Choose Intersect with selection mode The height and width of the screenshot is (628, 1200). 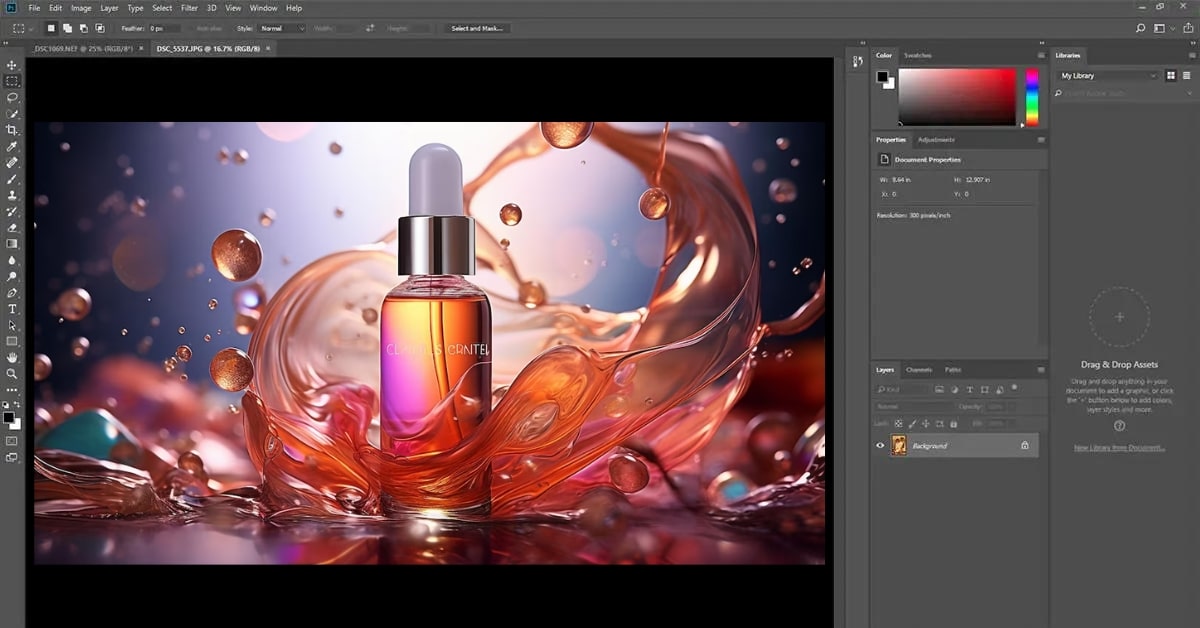[99, 28]
